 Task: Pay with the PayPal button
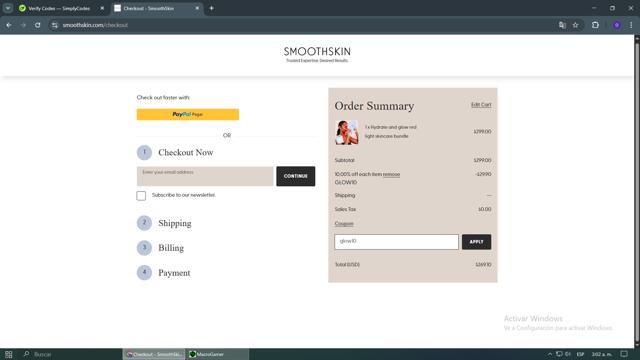tap(188, 114)
